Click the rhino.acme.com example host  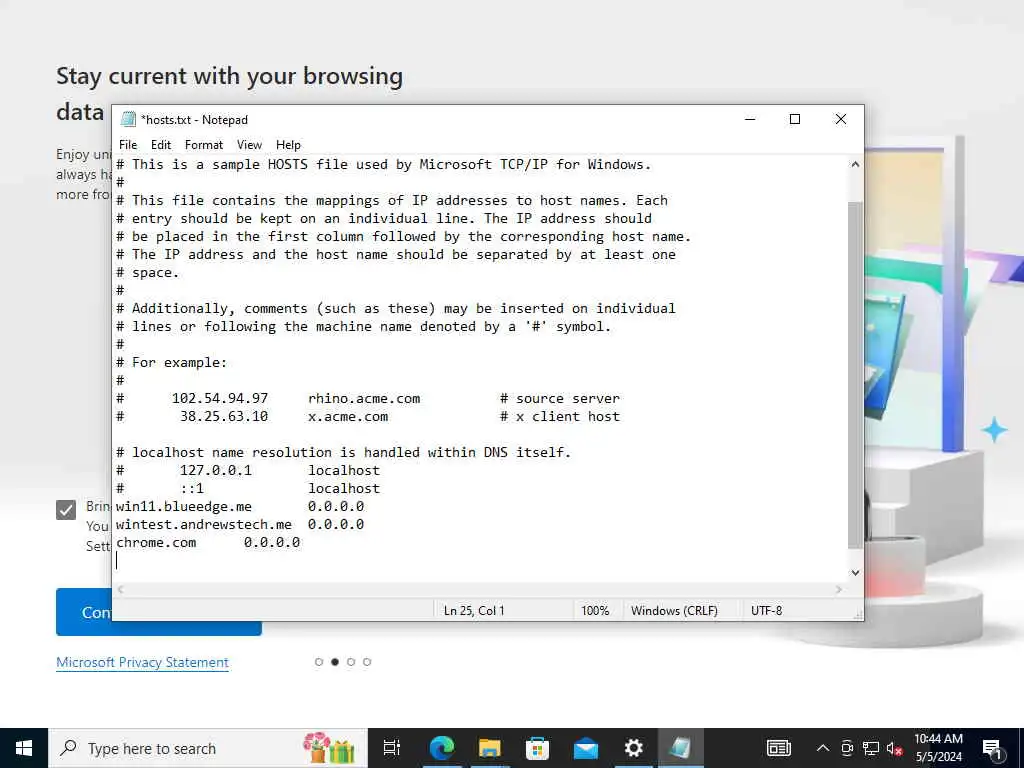(x=364, y=398)
